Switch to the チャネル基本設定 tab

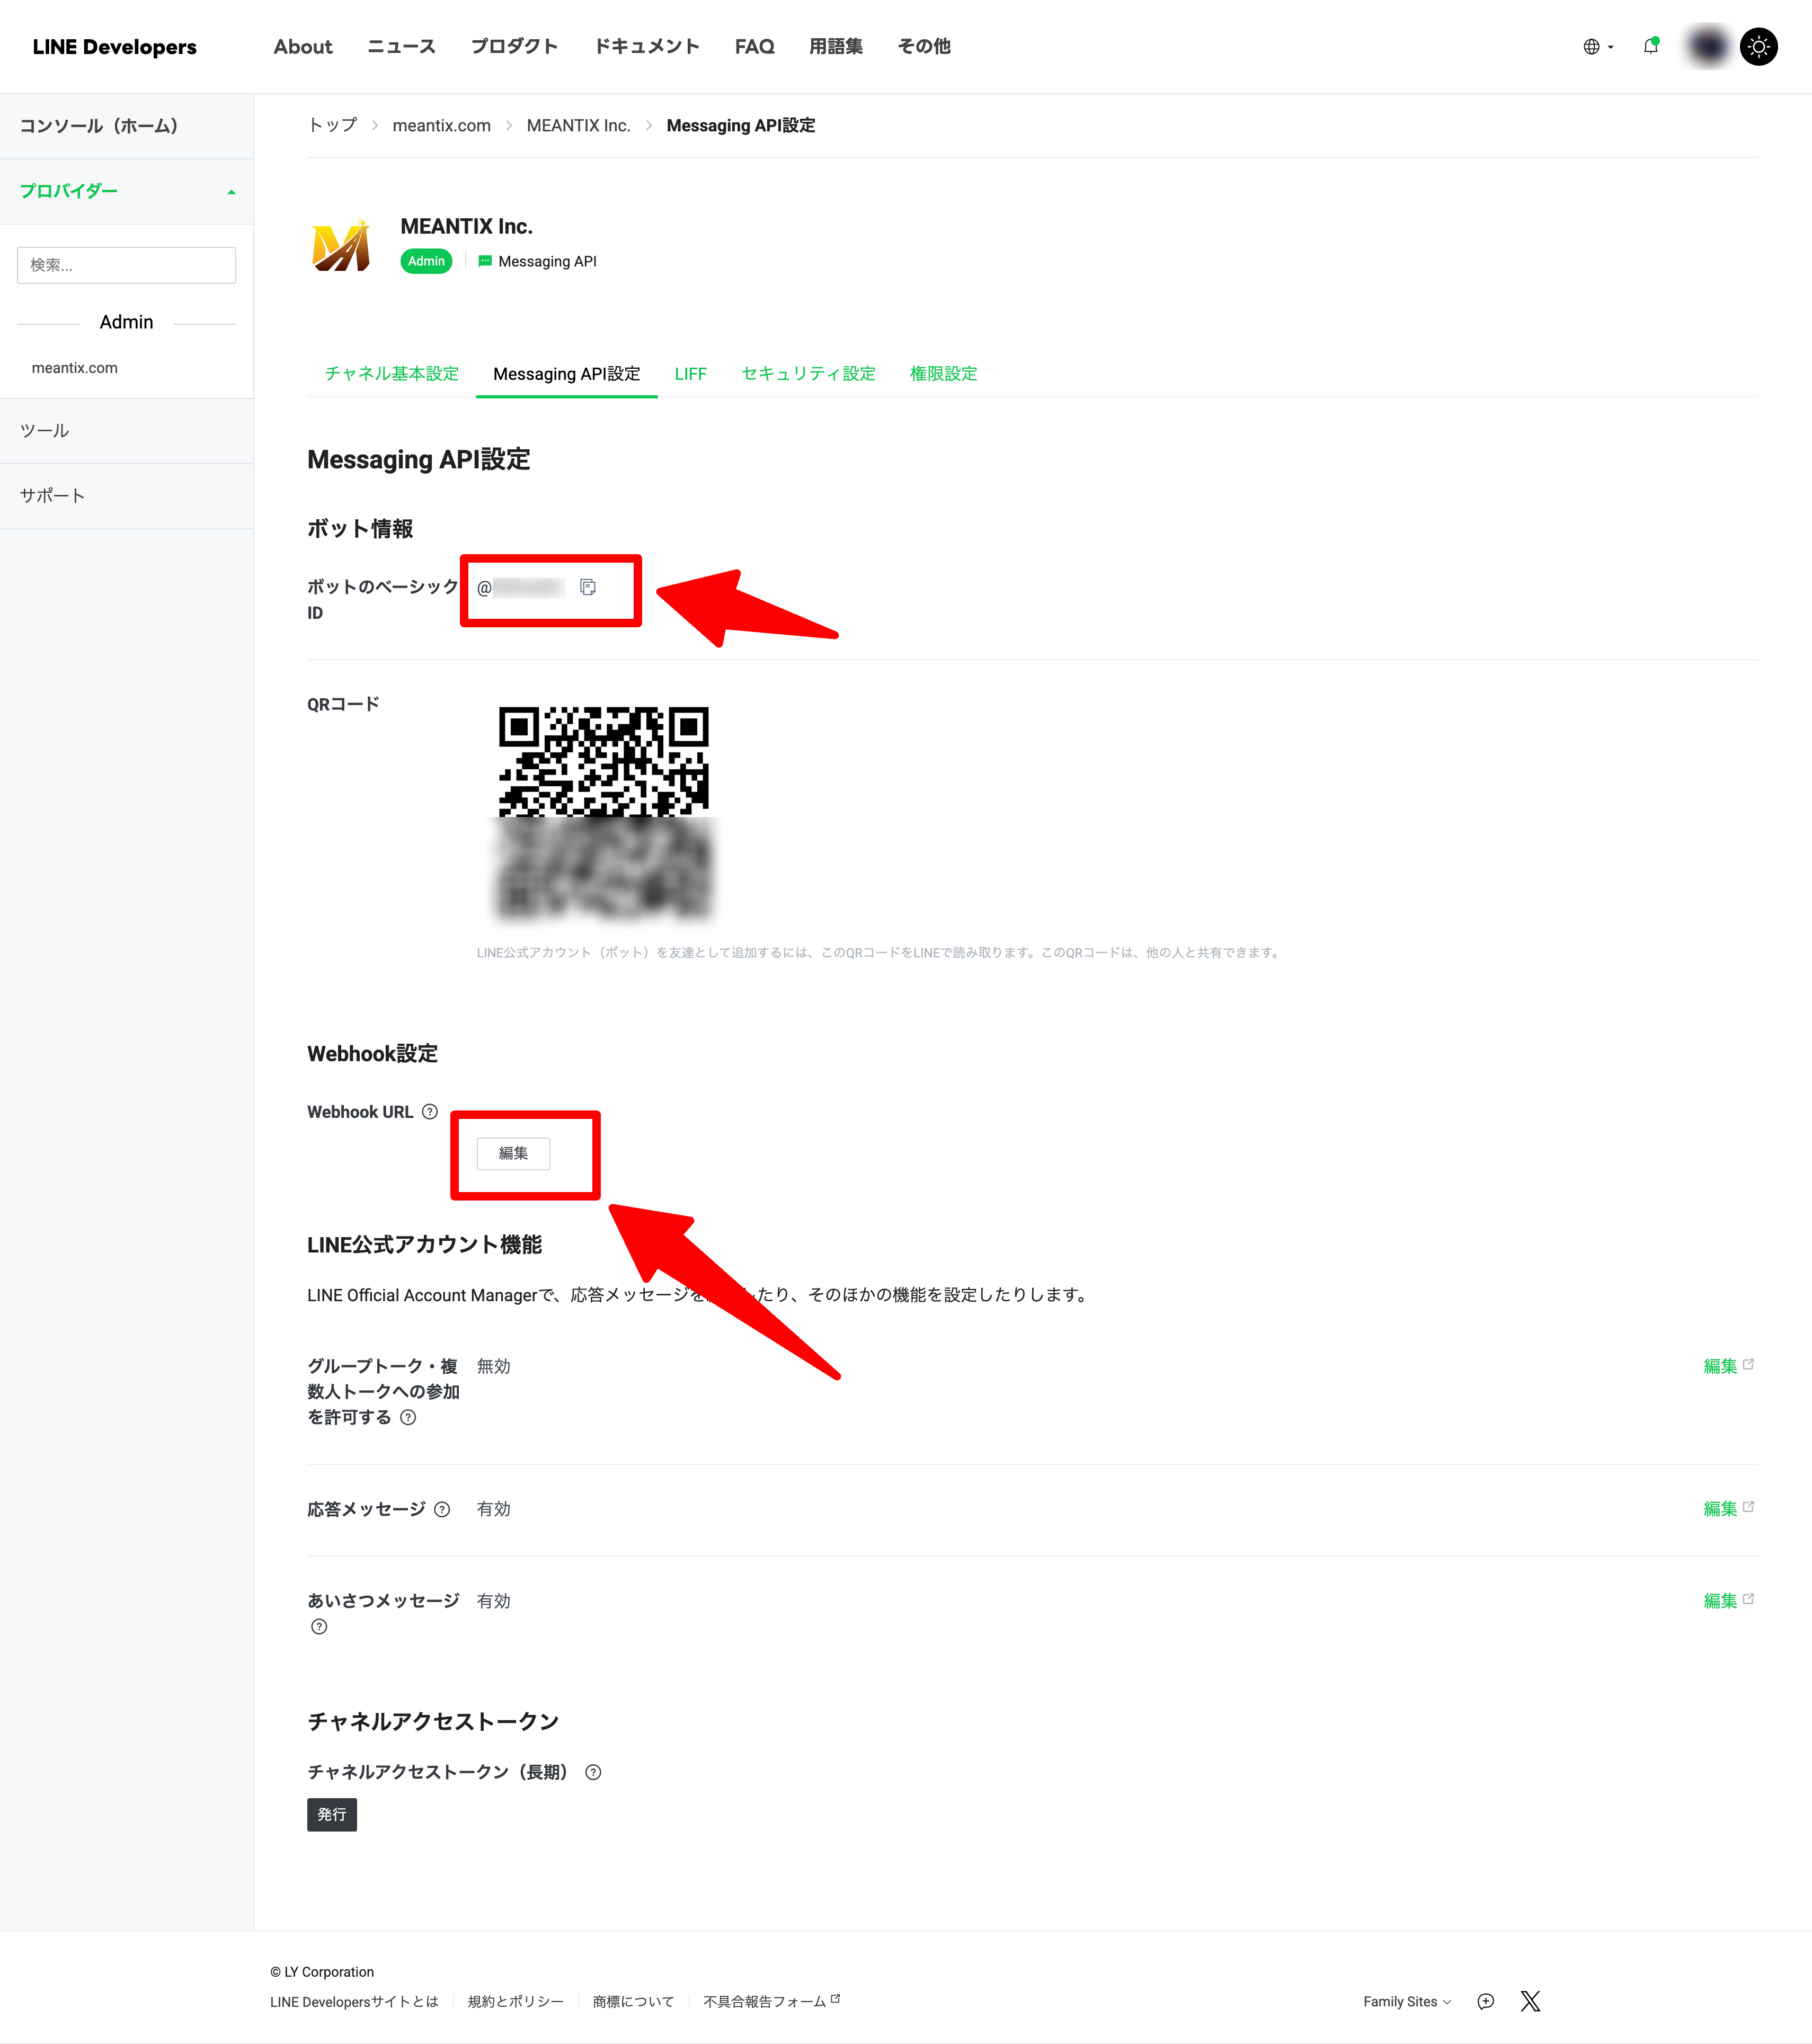pos(392,373)
